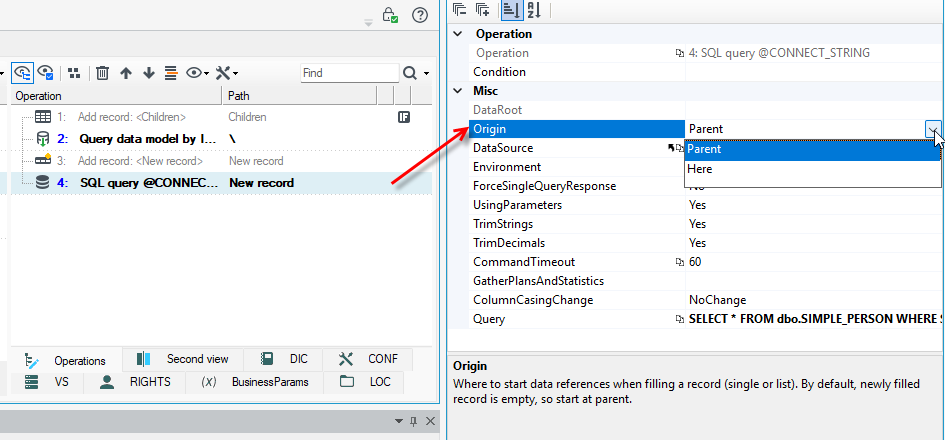This screenshot has width=945, height=440.
Task: Open the LOC tab
Action: tap(363, 382)
